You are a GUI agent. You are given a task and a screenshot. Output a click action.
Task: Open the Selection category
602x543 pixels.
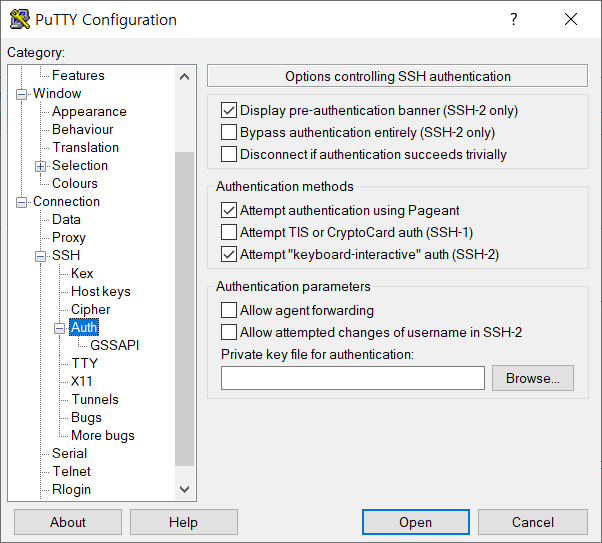pyautogui.click(x=80, y=166)
